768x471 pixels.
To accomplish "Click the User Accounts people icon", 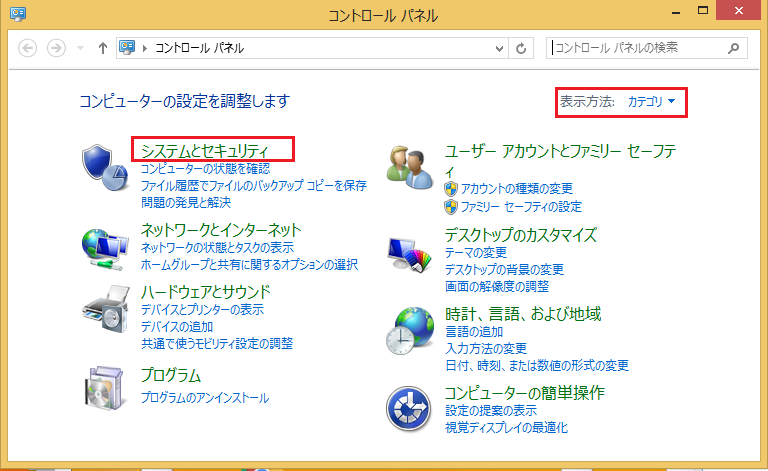I will click(x=409, y=167).
